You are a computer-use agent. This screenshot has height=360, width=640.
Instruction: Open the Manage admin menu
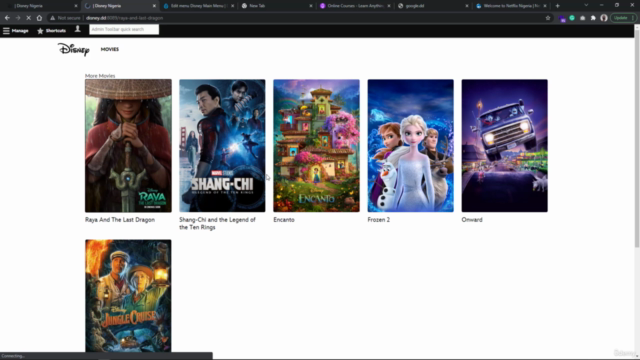click(16, 31)
